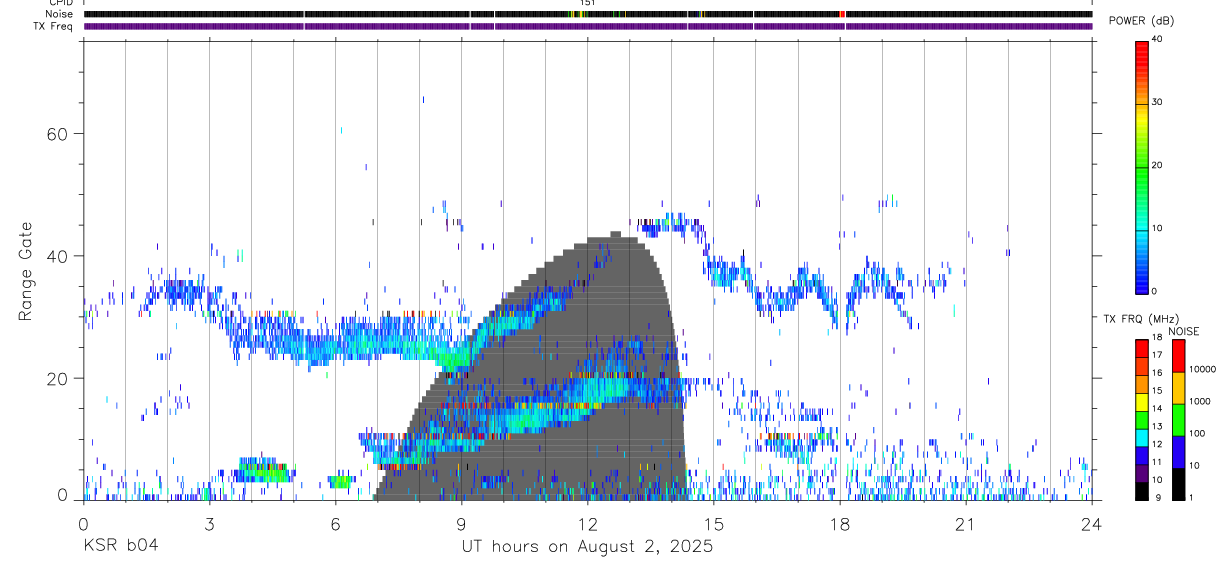Viewport: 1228px width, 567px height.
Task: Click the 40 tick label on Range Gate axis
Action: (58, 256)
